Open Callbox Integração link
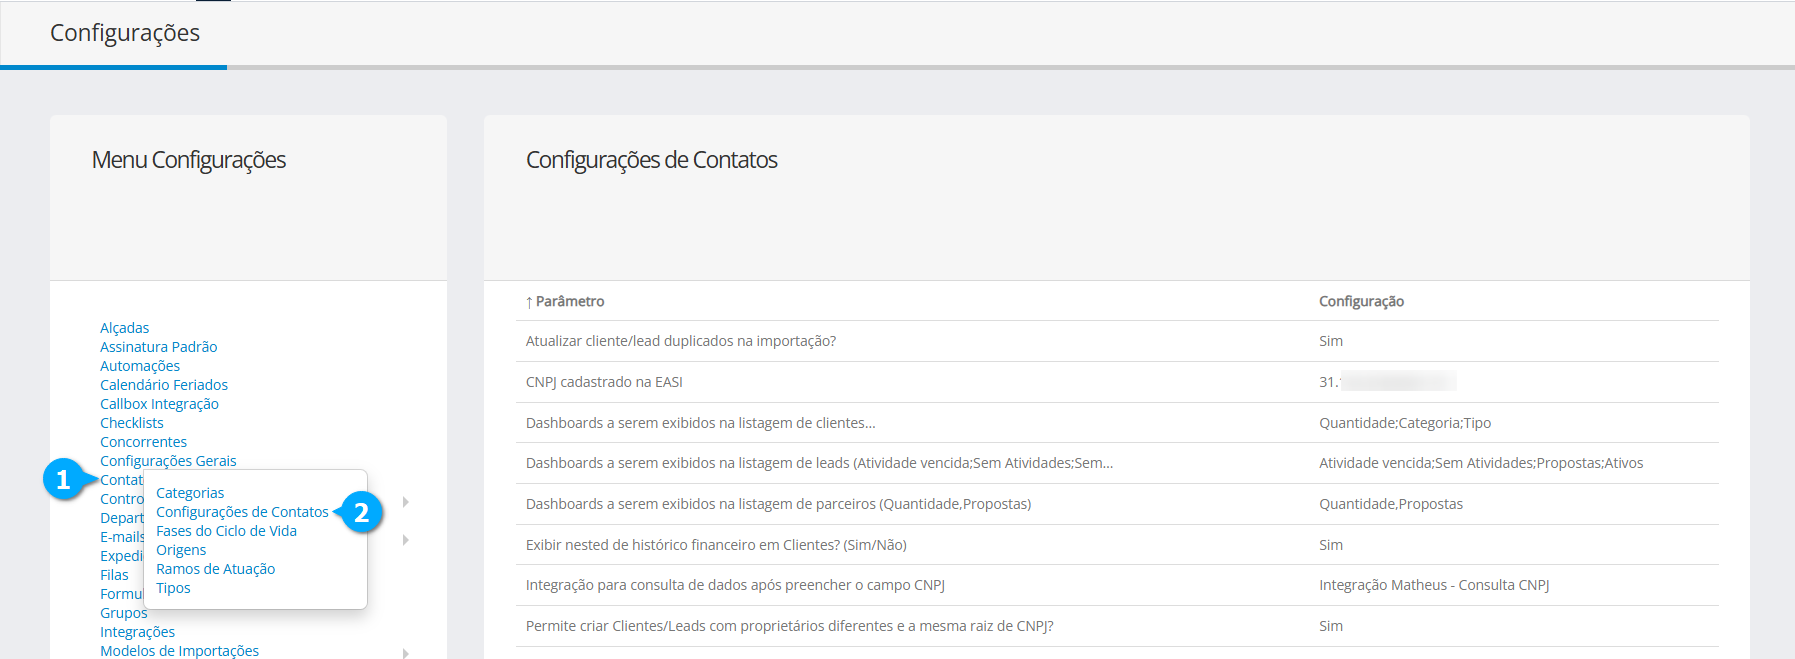 click(x=159, y=404)
